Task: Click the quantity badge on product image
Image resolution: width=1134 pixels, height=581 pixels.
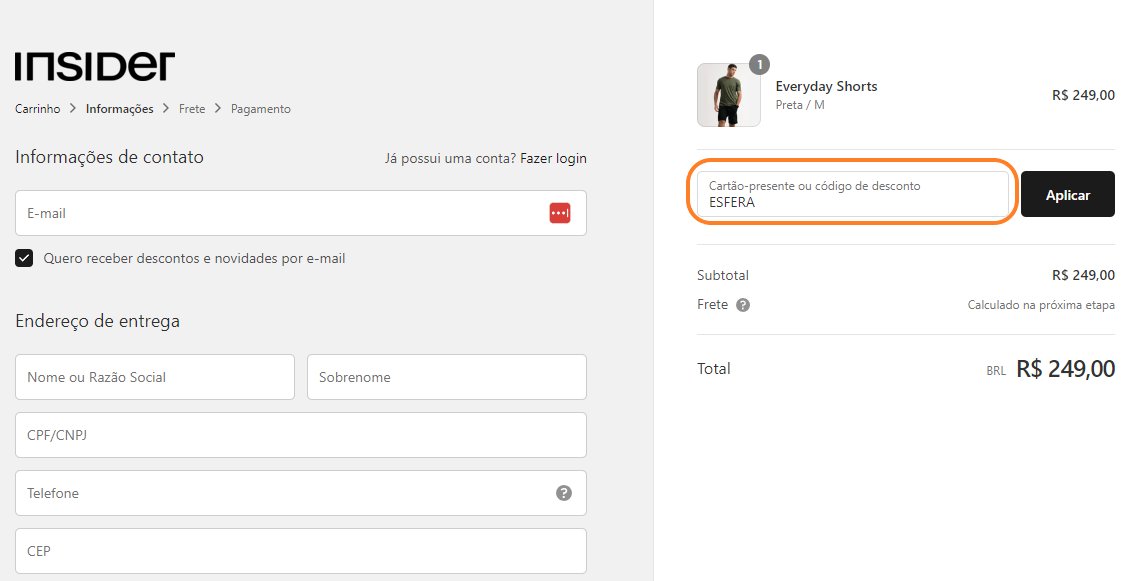Action: (759, 64)
